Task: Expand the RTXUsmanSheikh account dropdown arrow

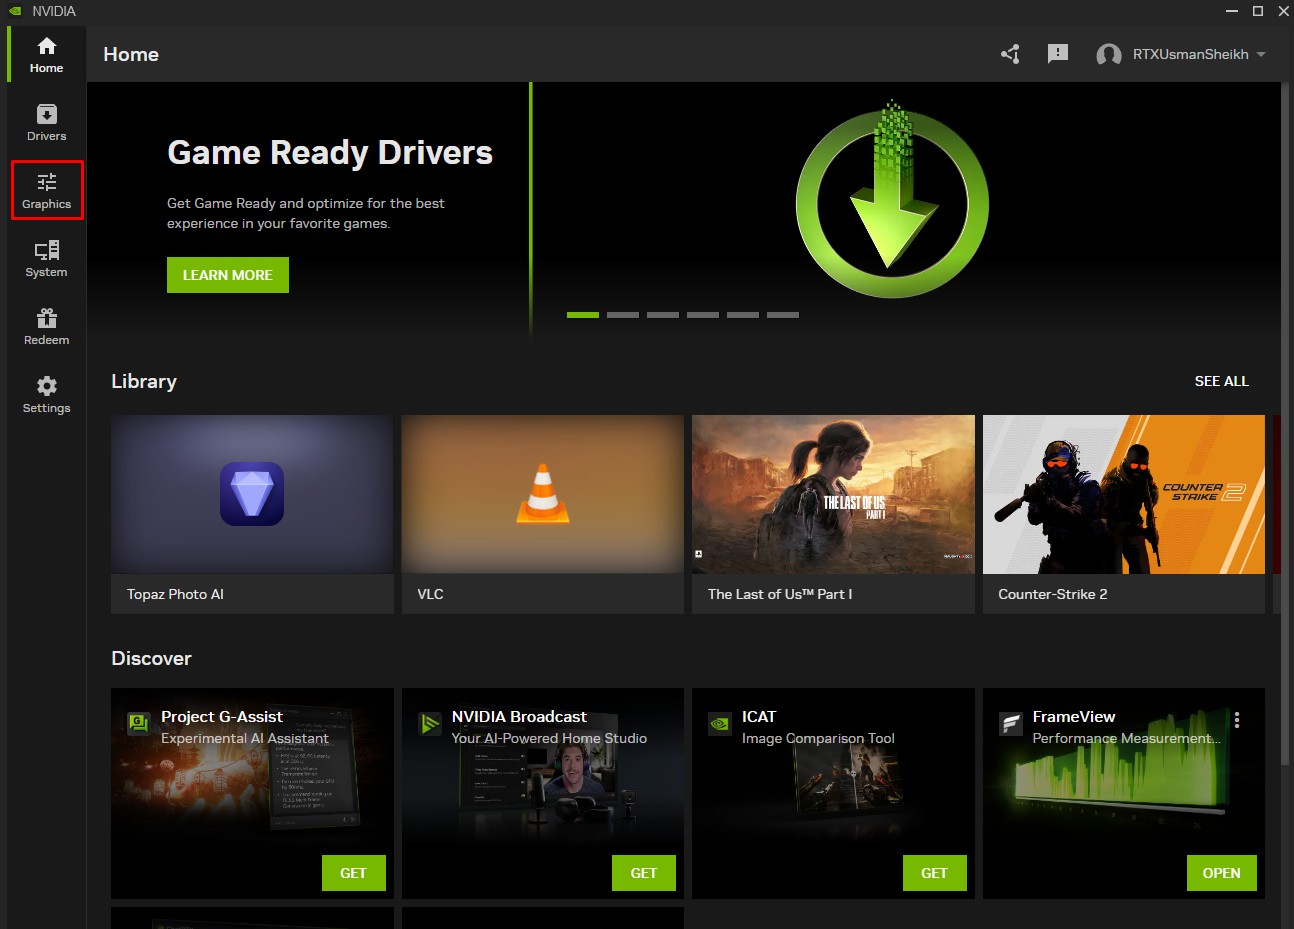Action: 1261,55
